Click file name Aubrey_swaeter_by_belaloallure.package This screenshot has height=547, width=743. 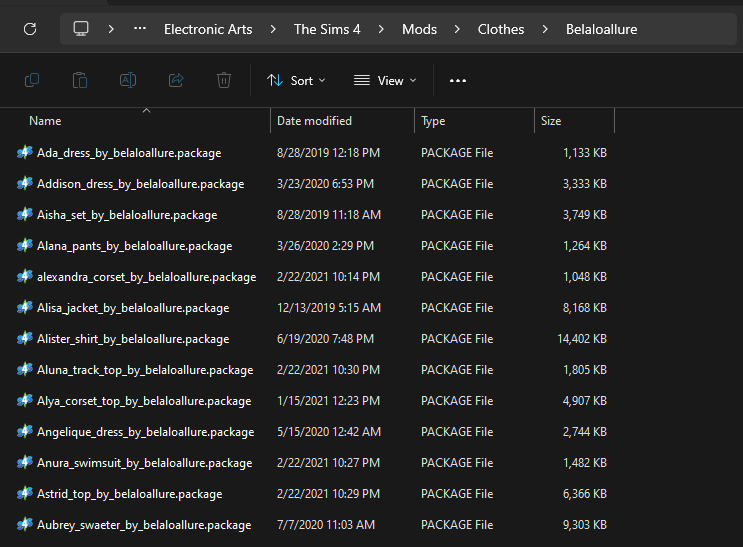click(144, 525)
